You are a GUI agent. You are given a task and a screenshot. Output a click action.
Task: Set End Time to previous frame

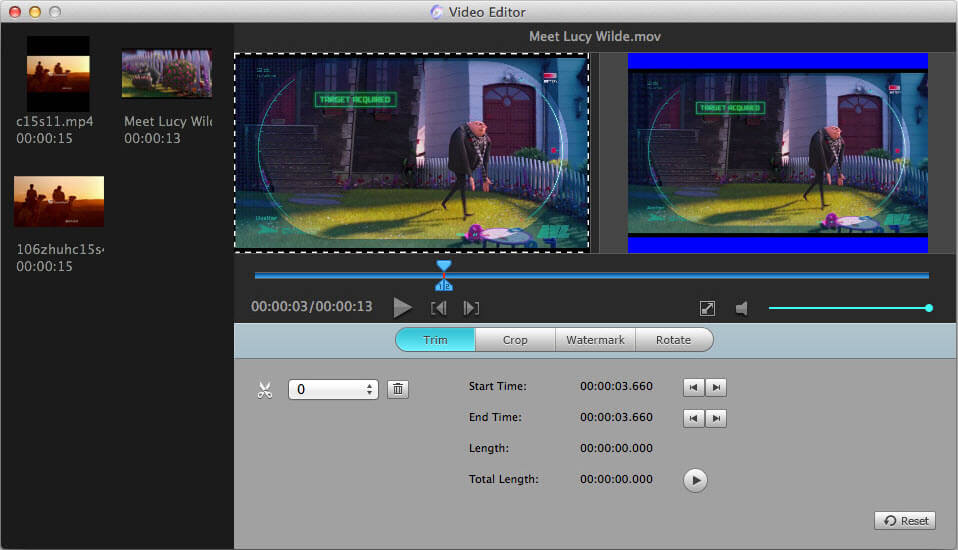click(693, 419)
